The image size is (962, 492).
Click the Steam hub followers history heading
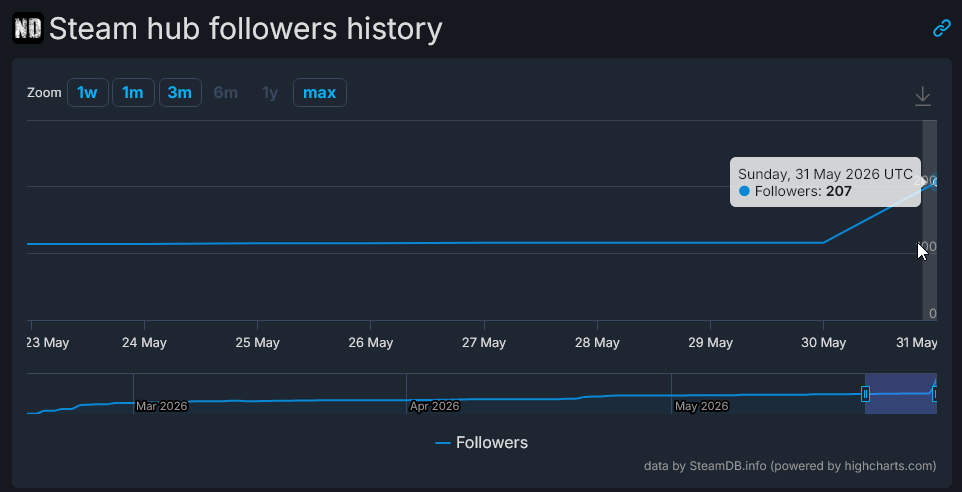tap(245, 28)
